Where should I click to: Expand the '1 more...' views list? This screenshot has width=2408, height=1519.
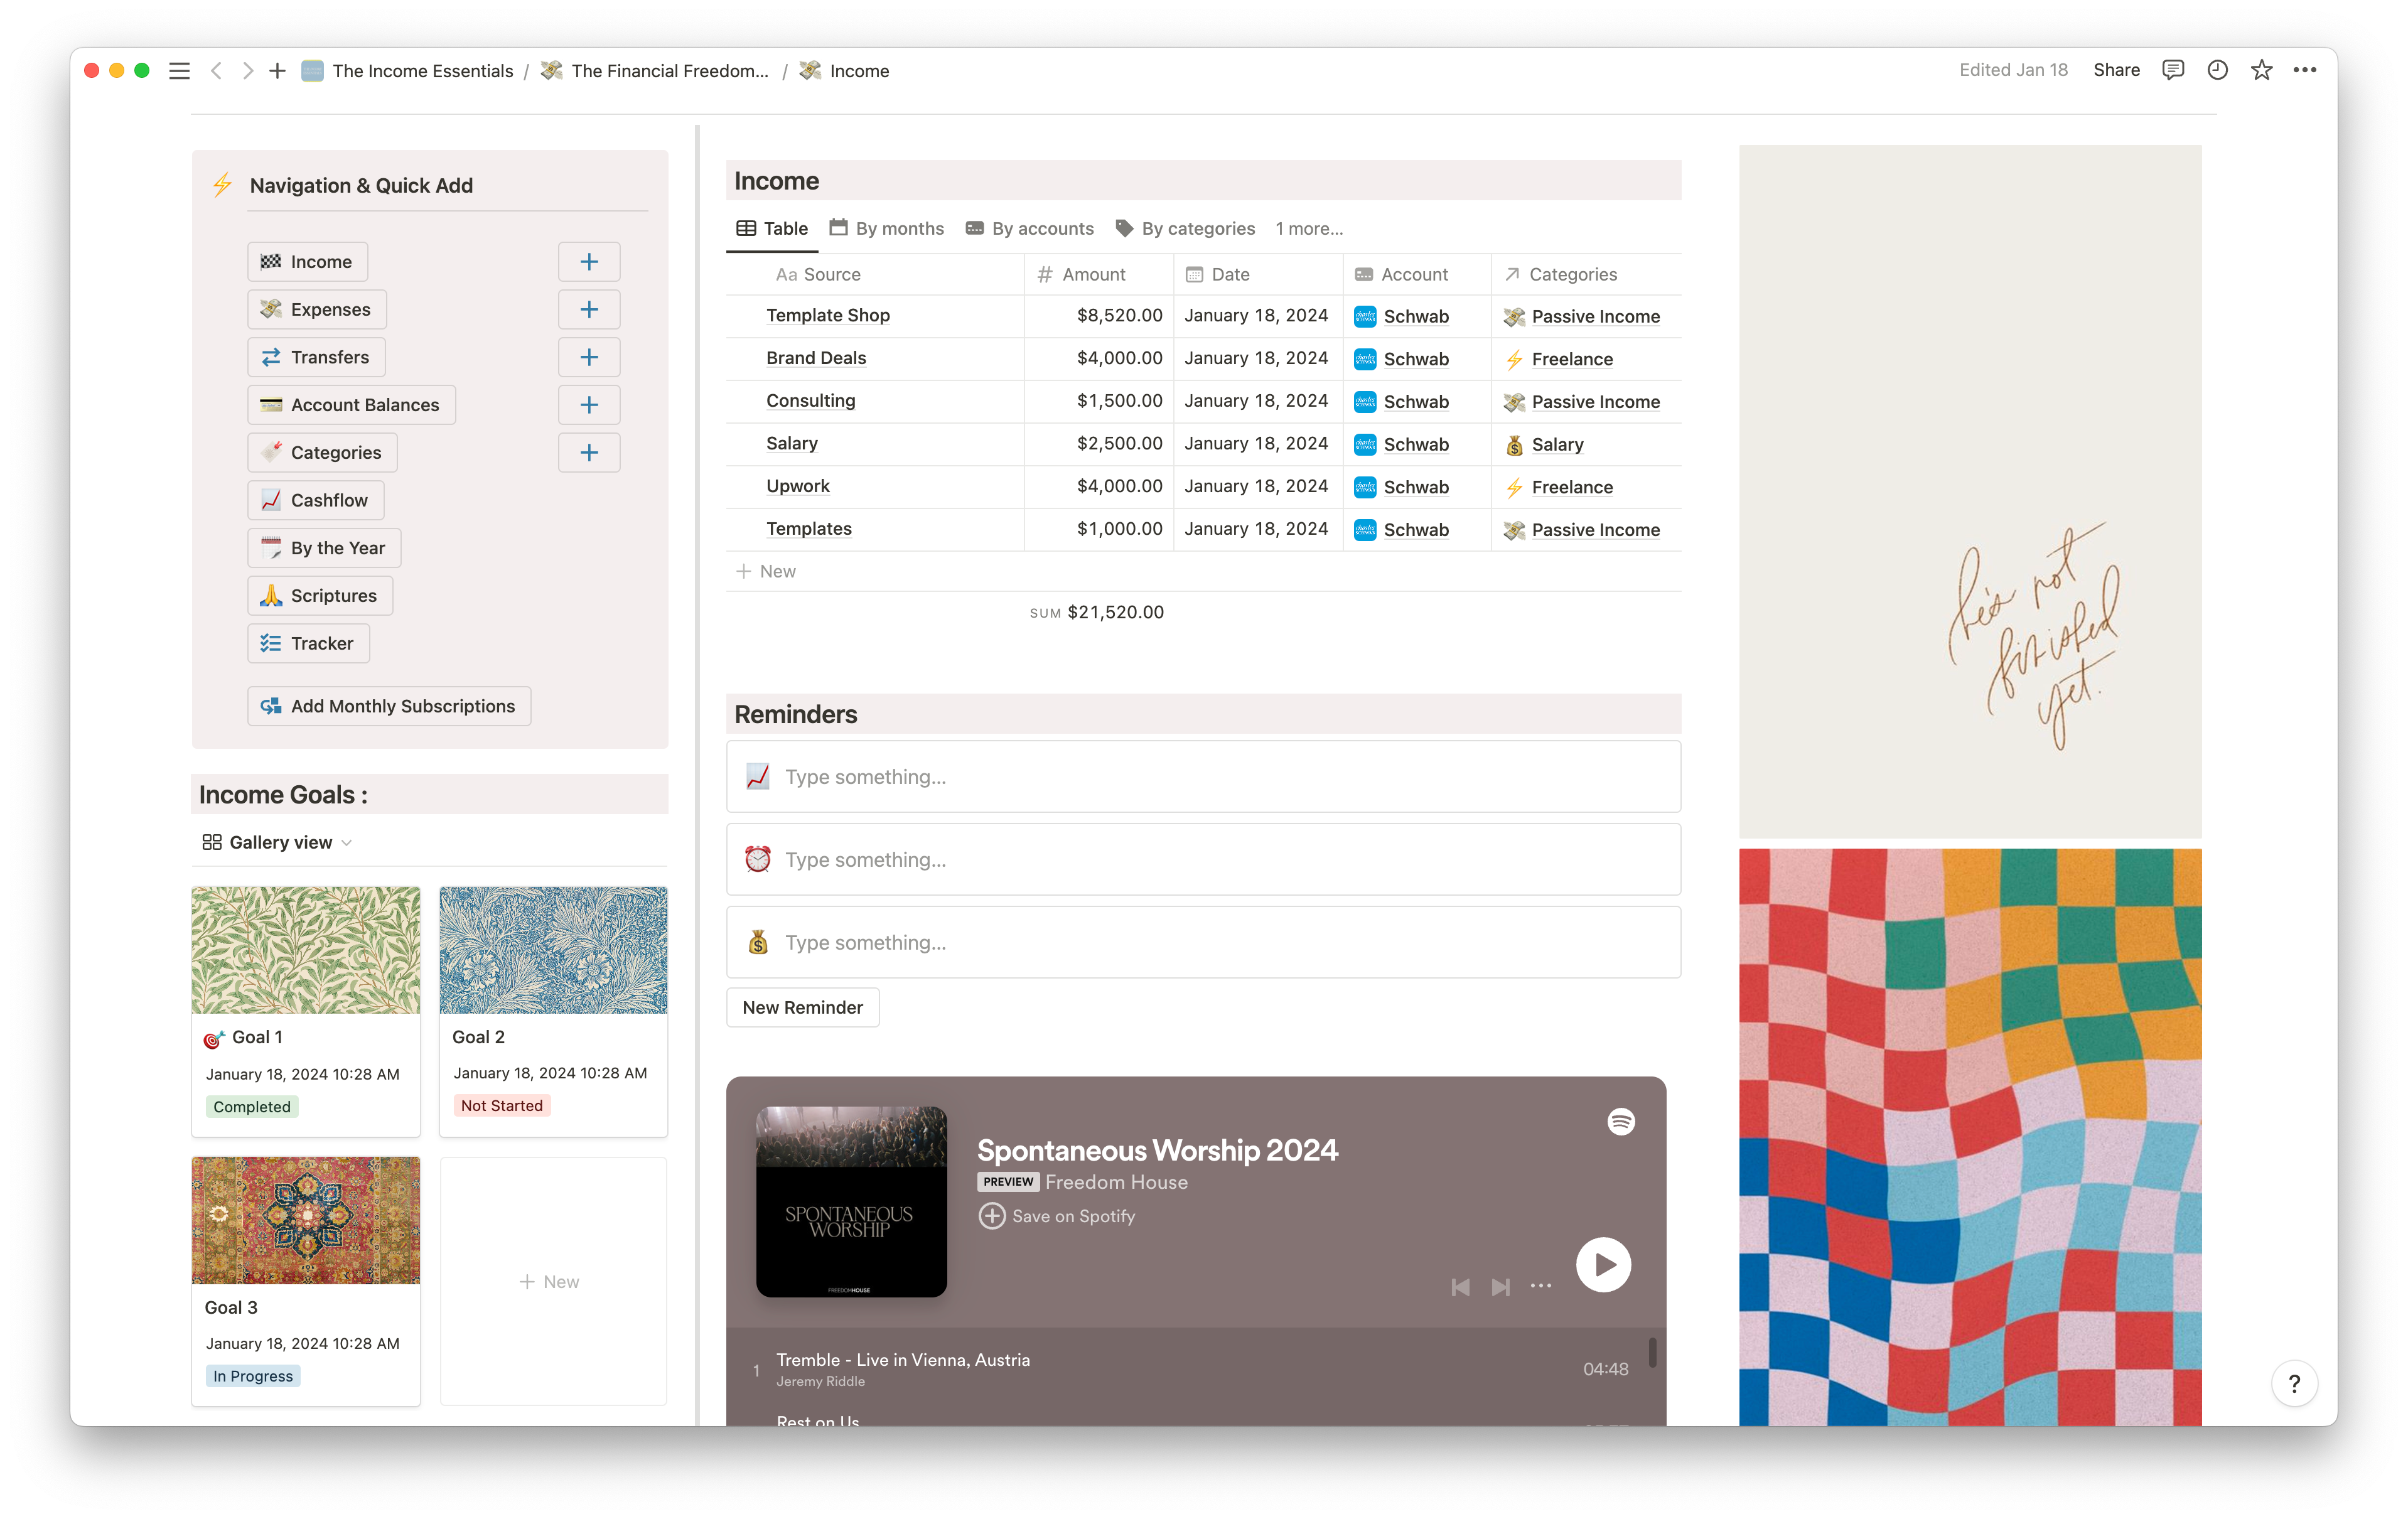point(1308,229)
